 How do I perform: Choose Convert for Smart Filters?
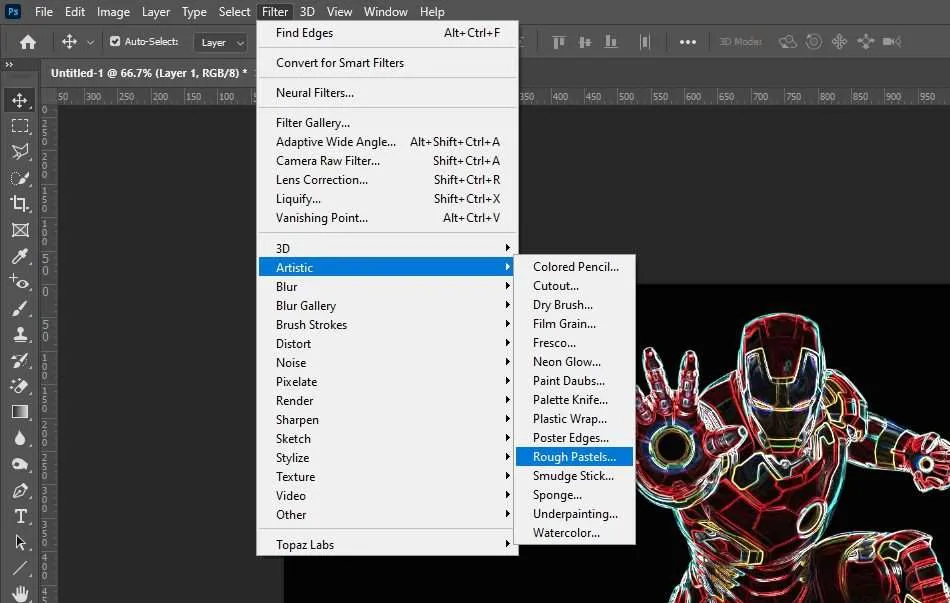click(x=388, y=63)
